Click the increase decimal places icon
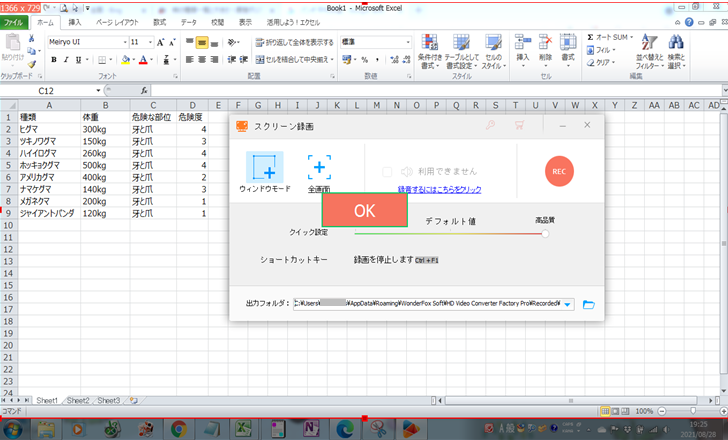 pyautogui.click(x=394, y=59)
